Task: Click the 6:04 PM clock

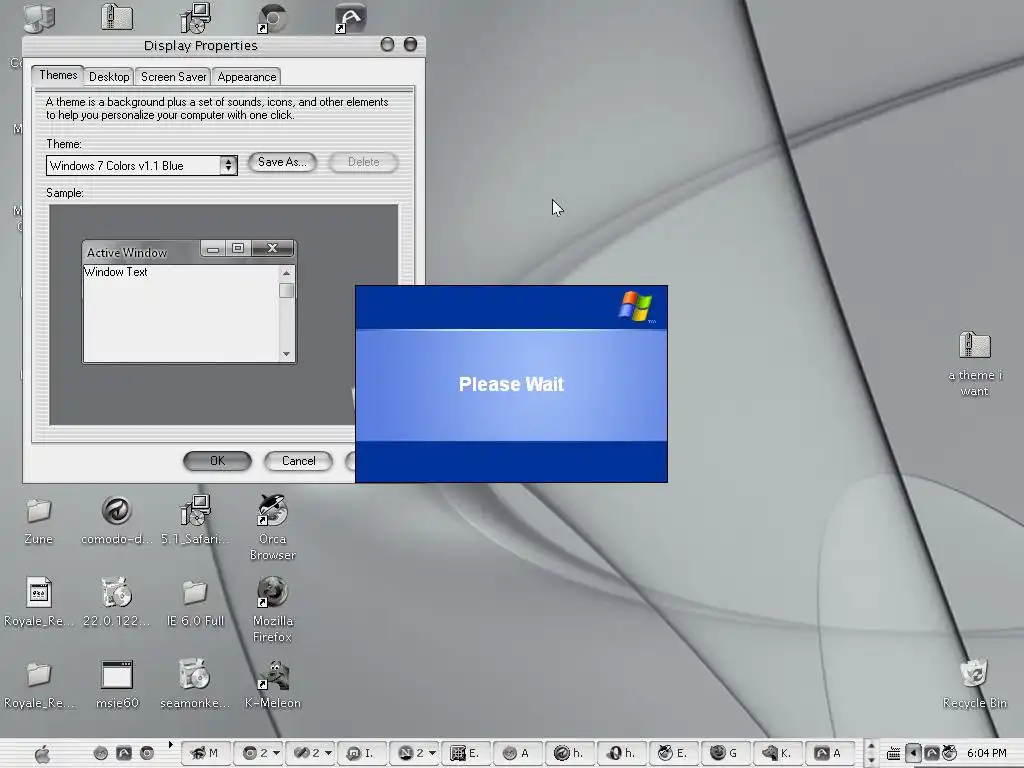Action: (986, 754)
